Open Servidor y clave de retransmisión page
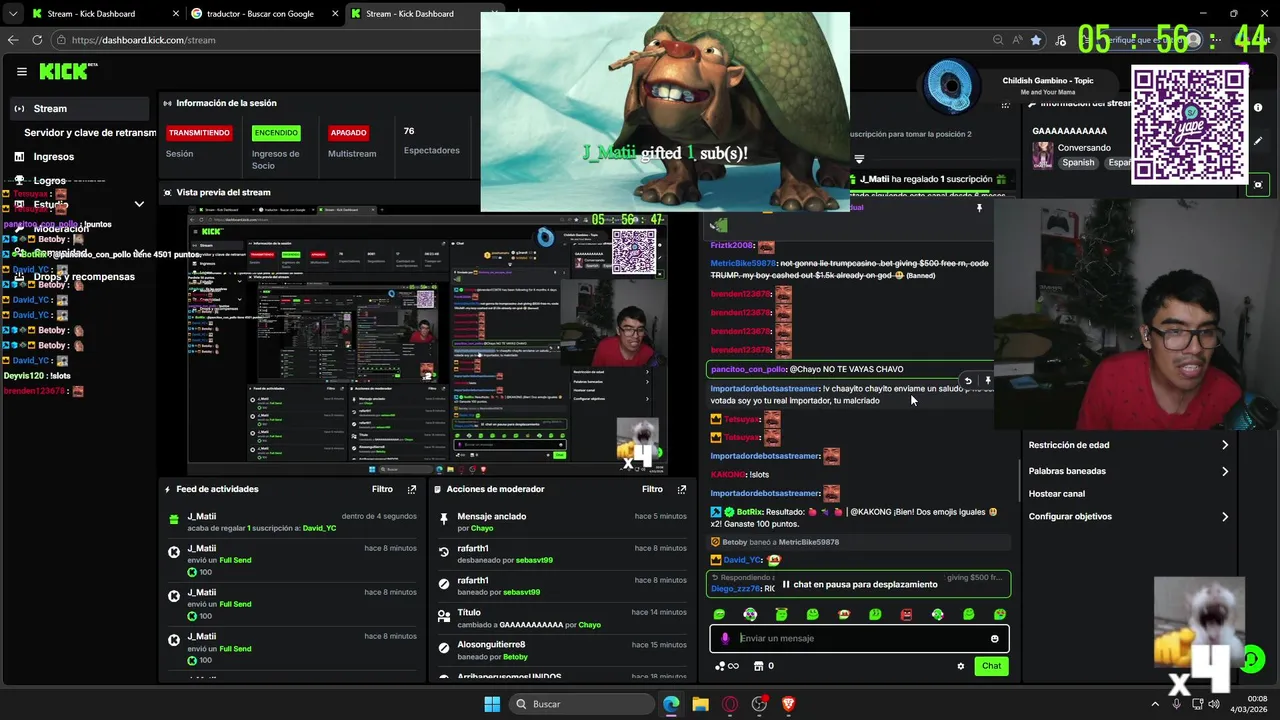1280x720 pixels. pos(90,133)
